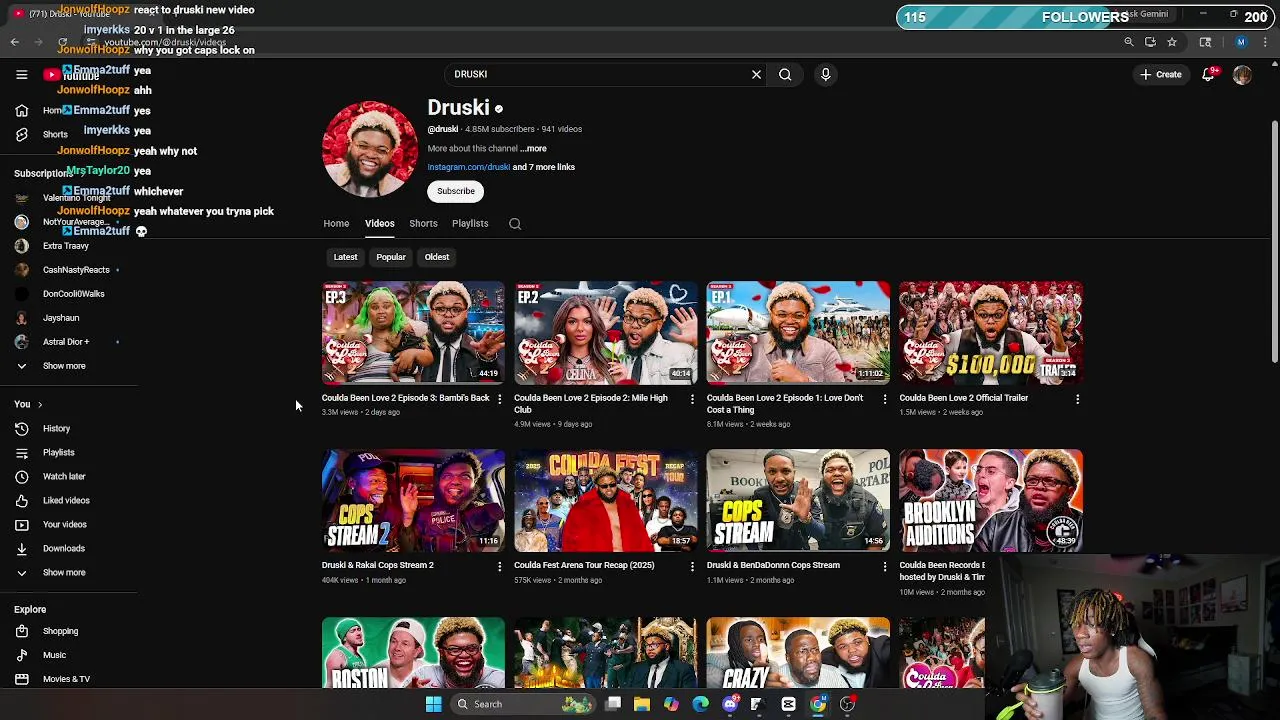The image size is (1280, 720).
Task: Open Music in Explore
Action: click(x=54, y=655)
